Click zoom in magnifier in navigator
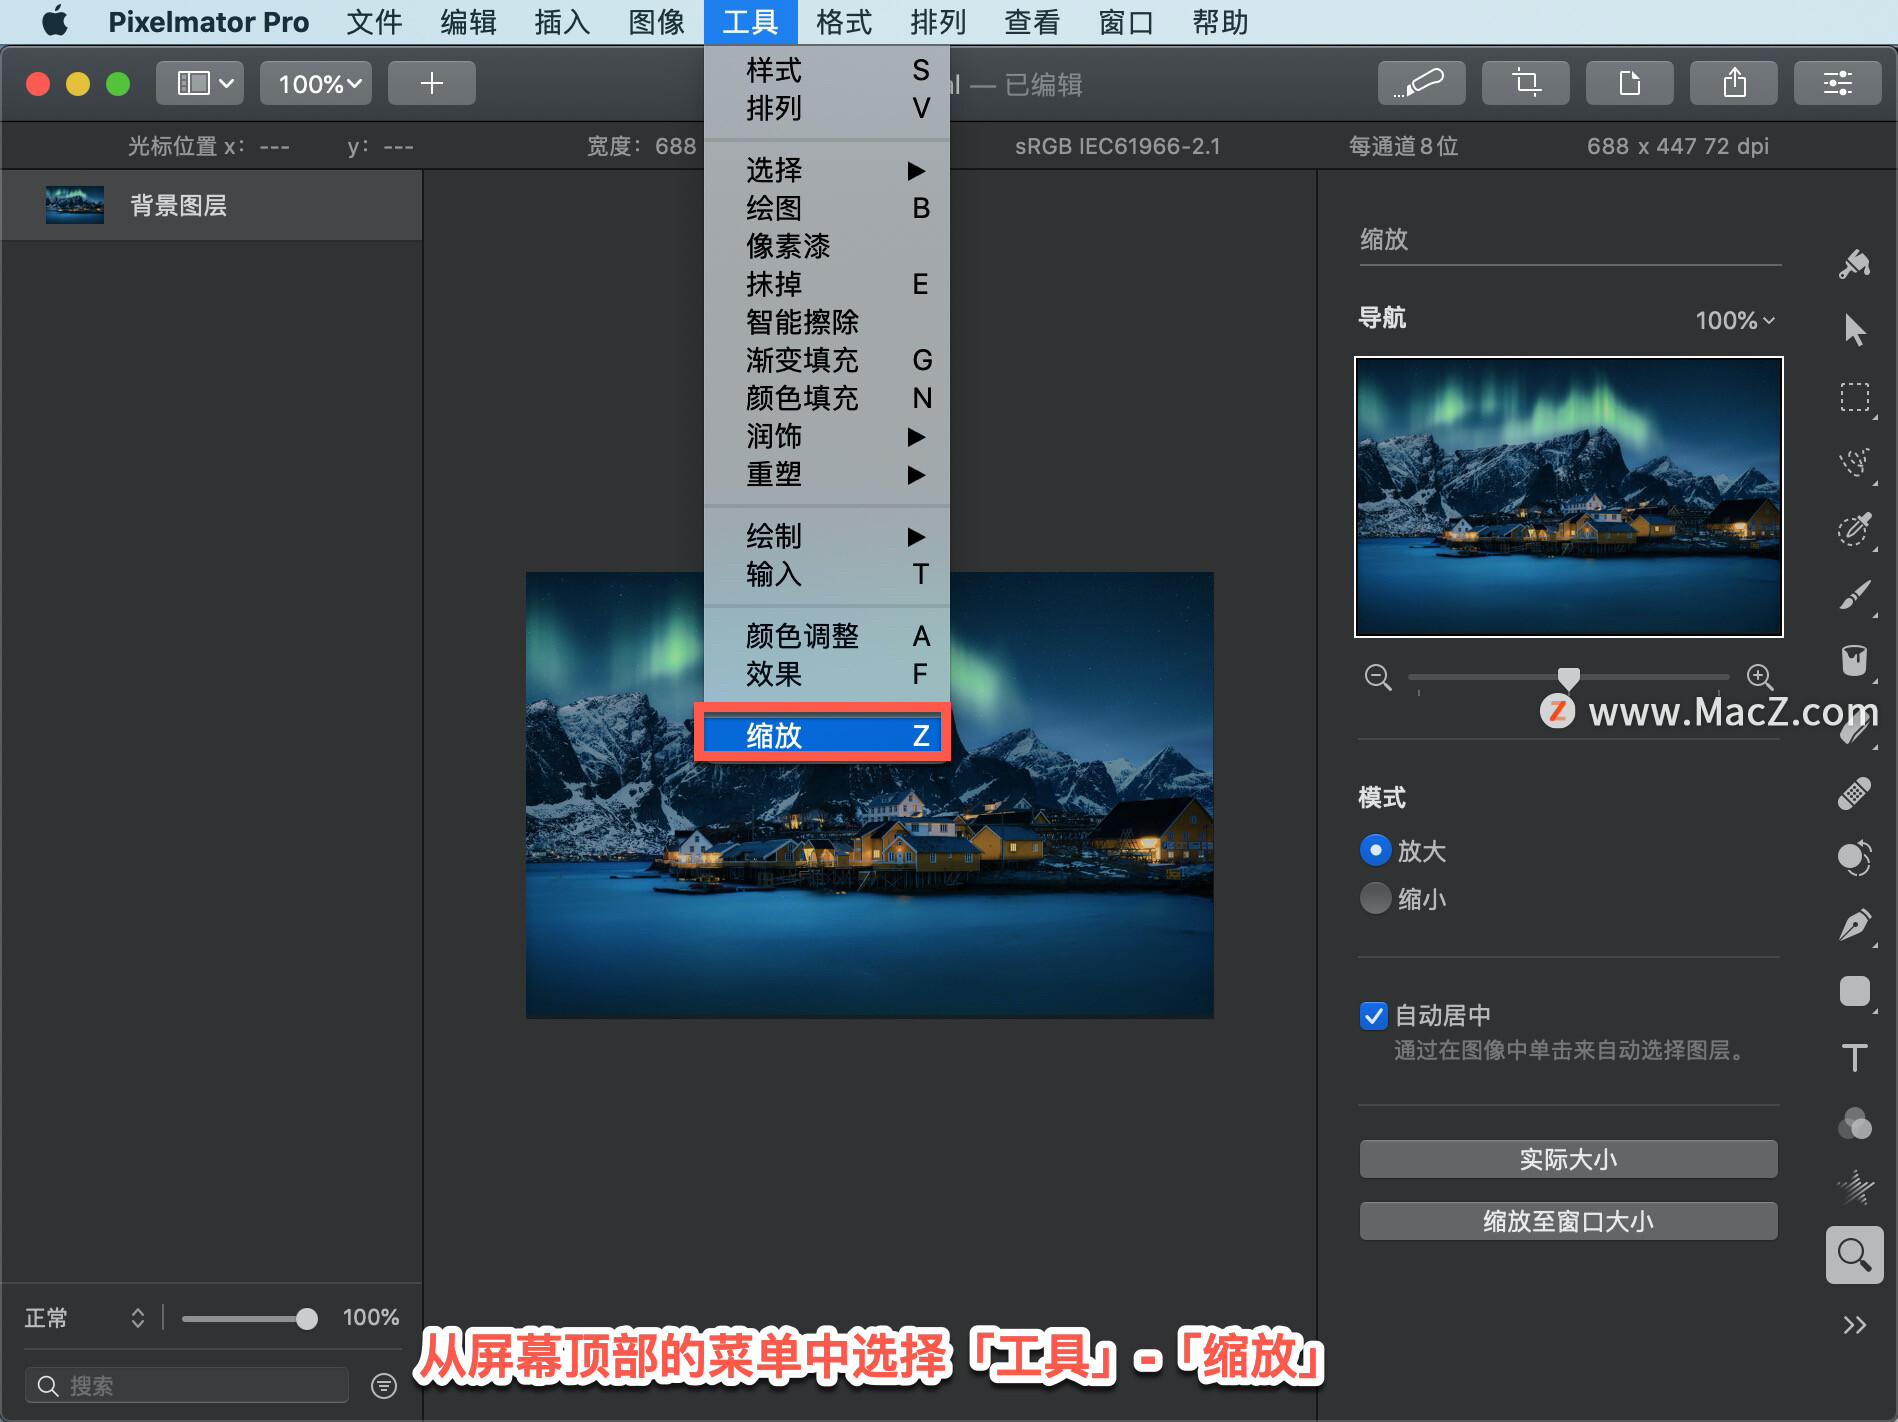The image size is (1898, 1422). 1760,677
